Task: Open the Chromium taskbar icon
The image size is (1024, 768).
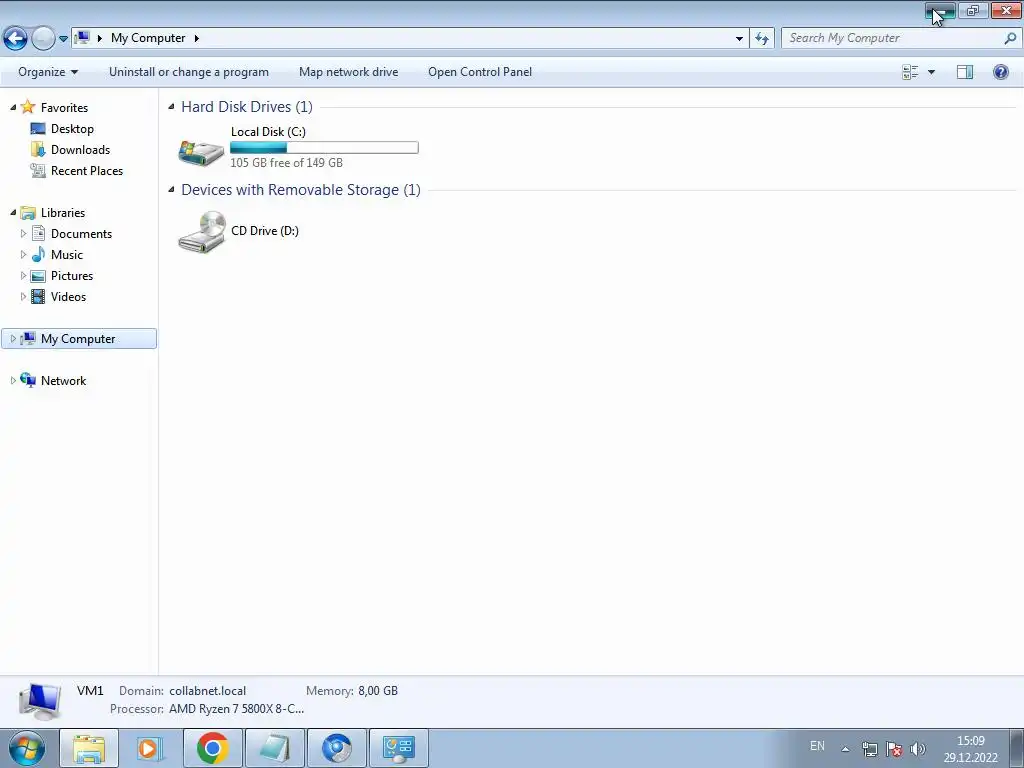Action: pos(336,748)
